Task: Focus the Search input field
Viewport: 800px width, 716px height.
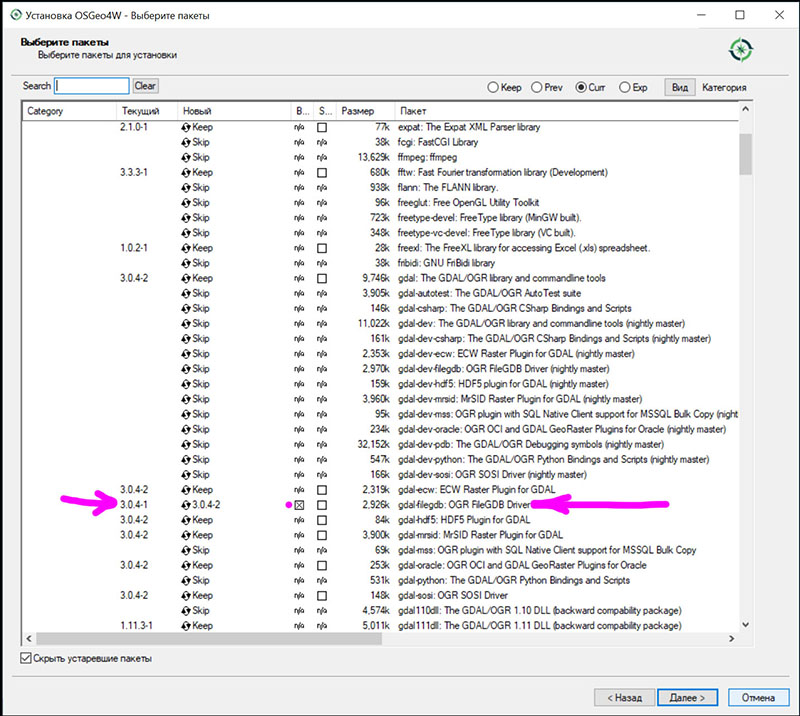Action: 92,87
